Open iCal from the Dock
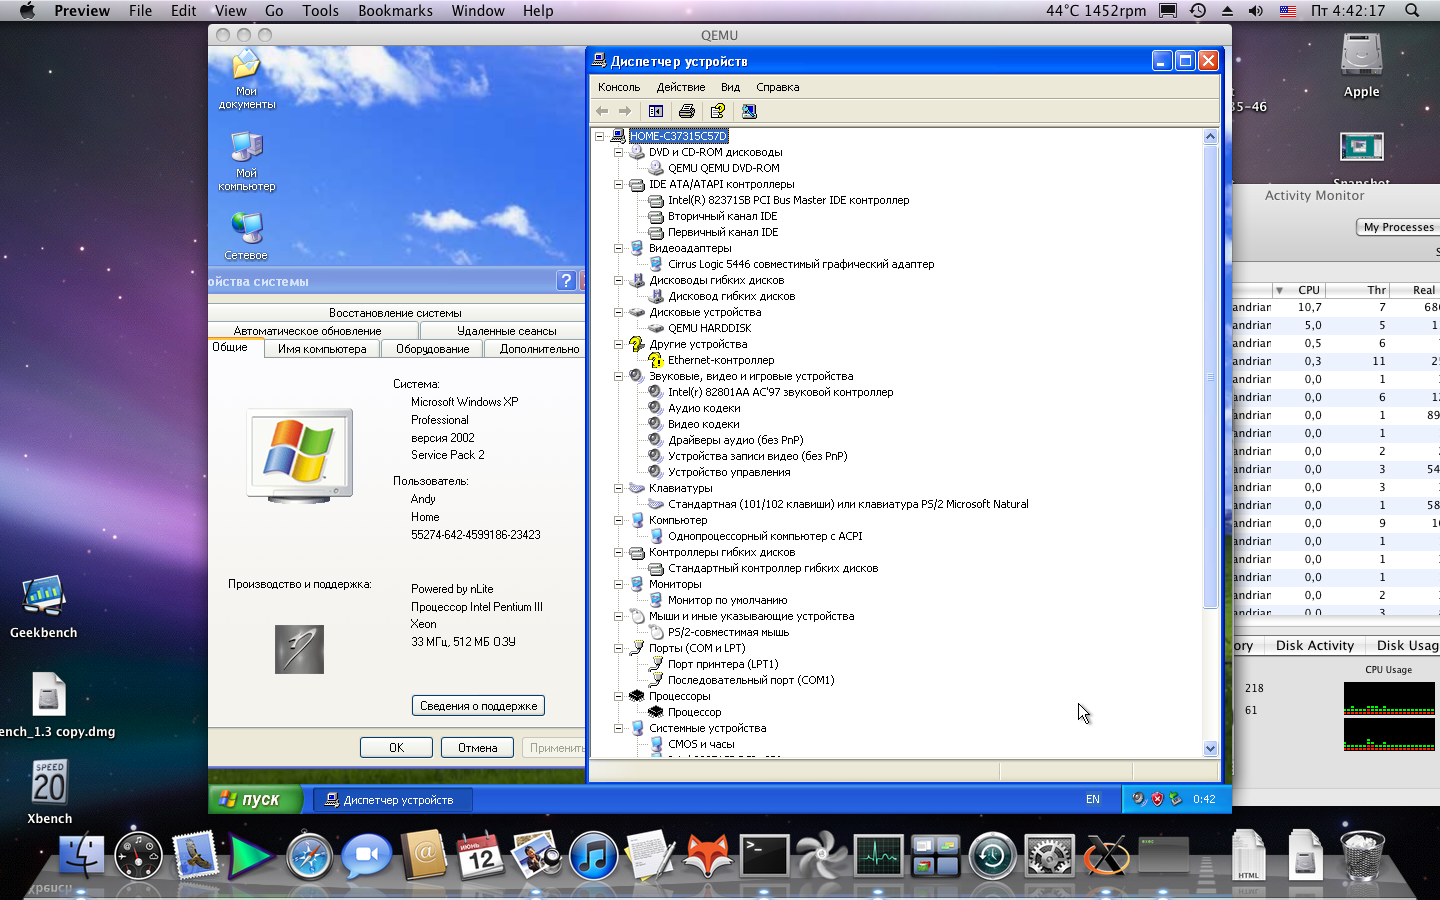Image resolution: width=1440 pixels, height=900 pixels. pos(480,857)
